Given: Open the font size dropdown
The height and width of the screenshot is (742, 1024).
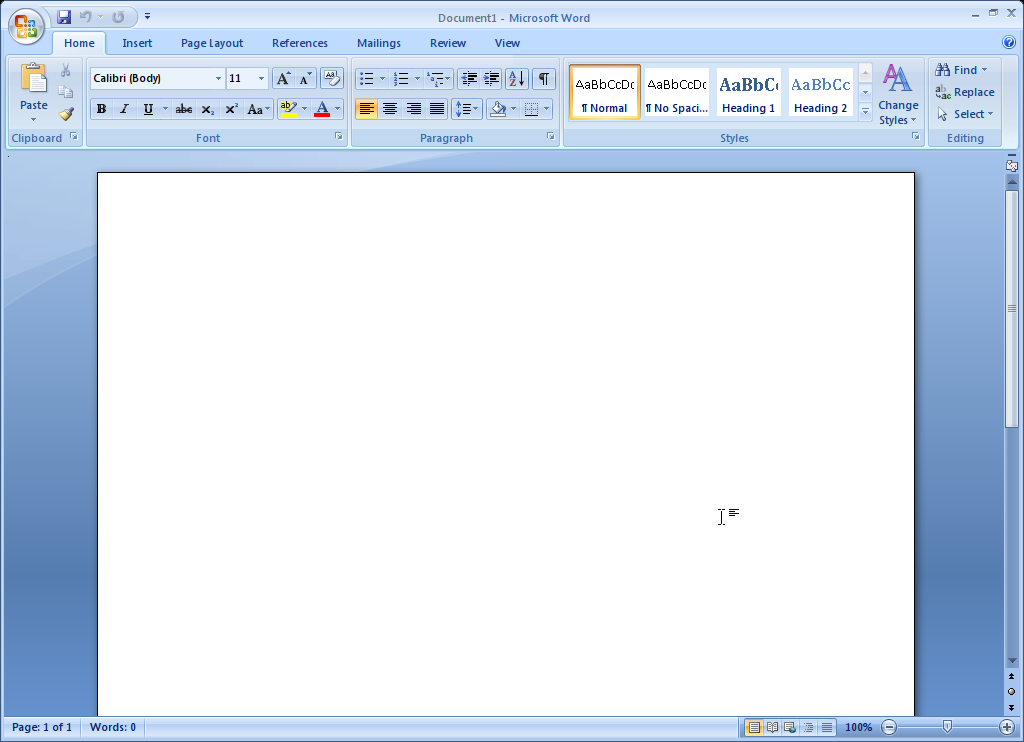Looking at the screenshot, I should point(261,78).
